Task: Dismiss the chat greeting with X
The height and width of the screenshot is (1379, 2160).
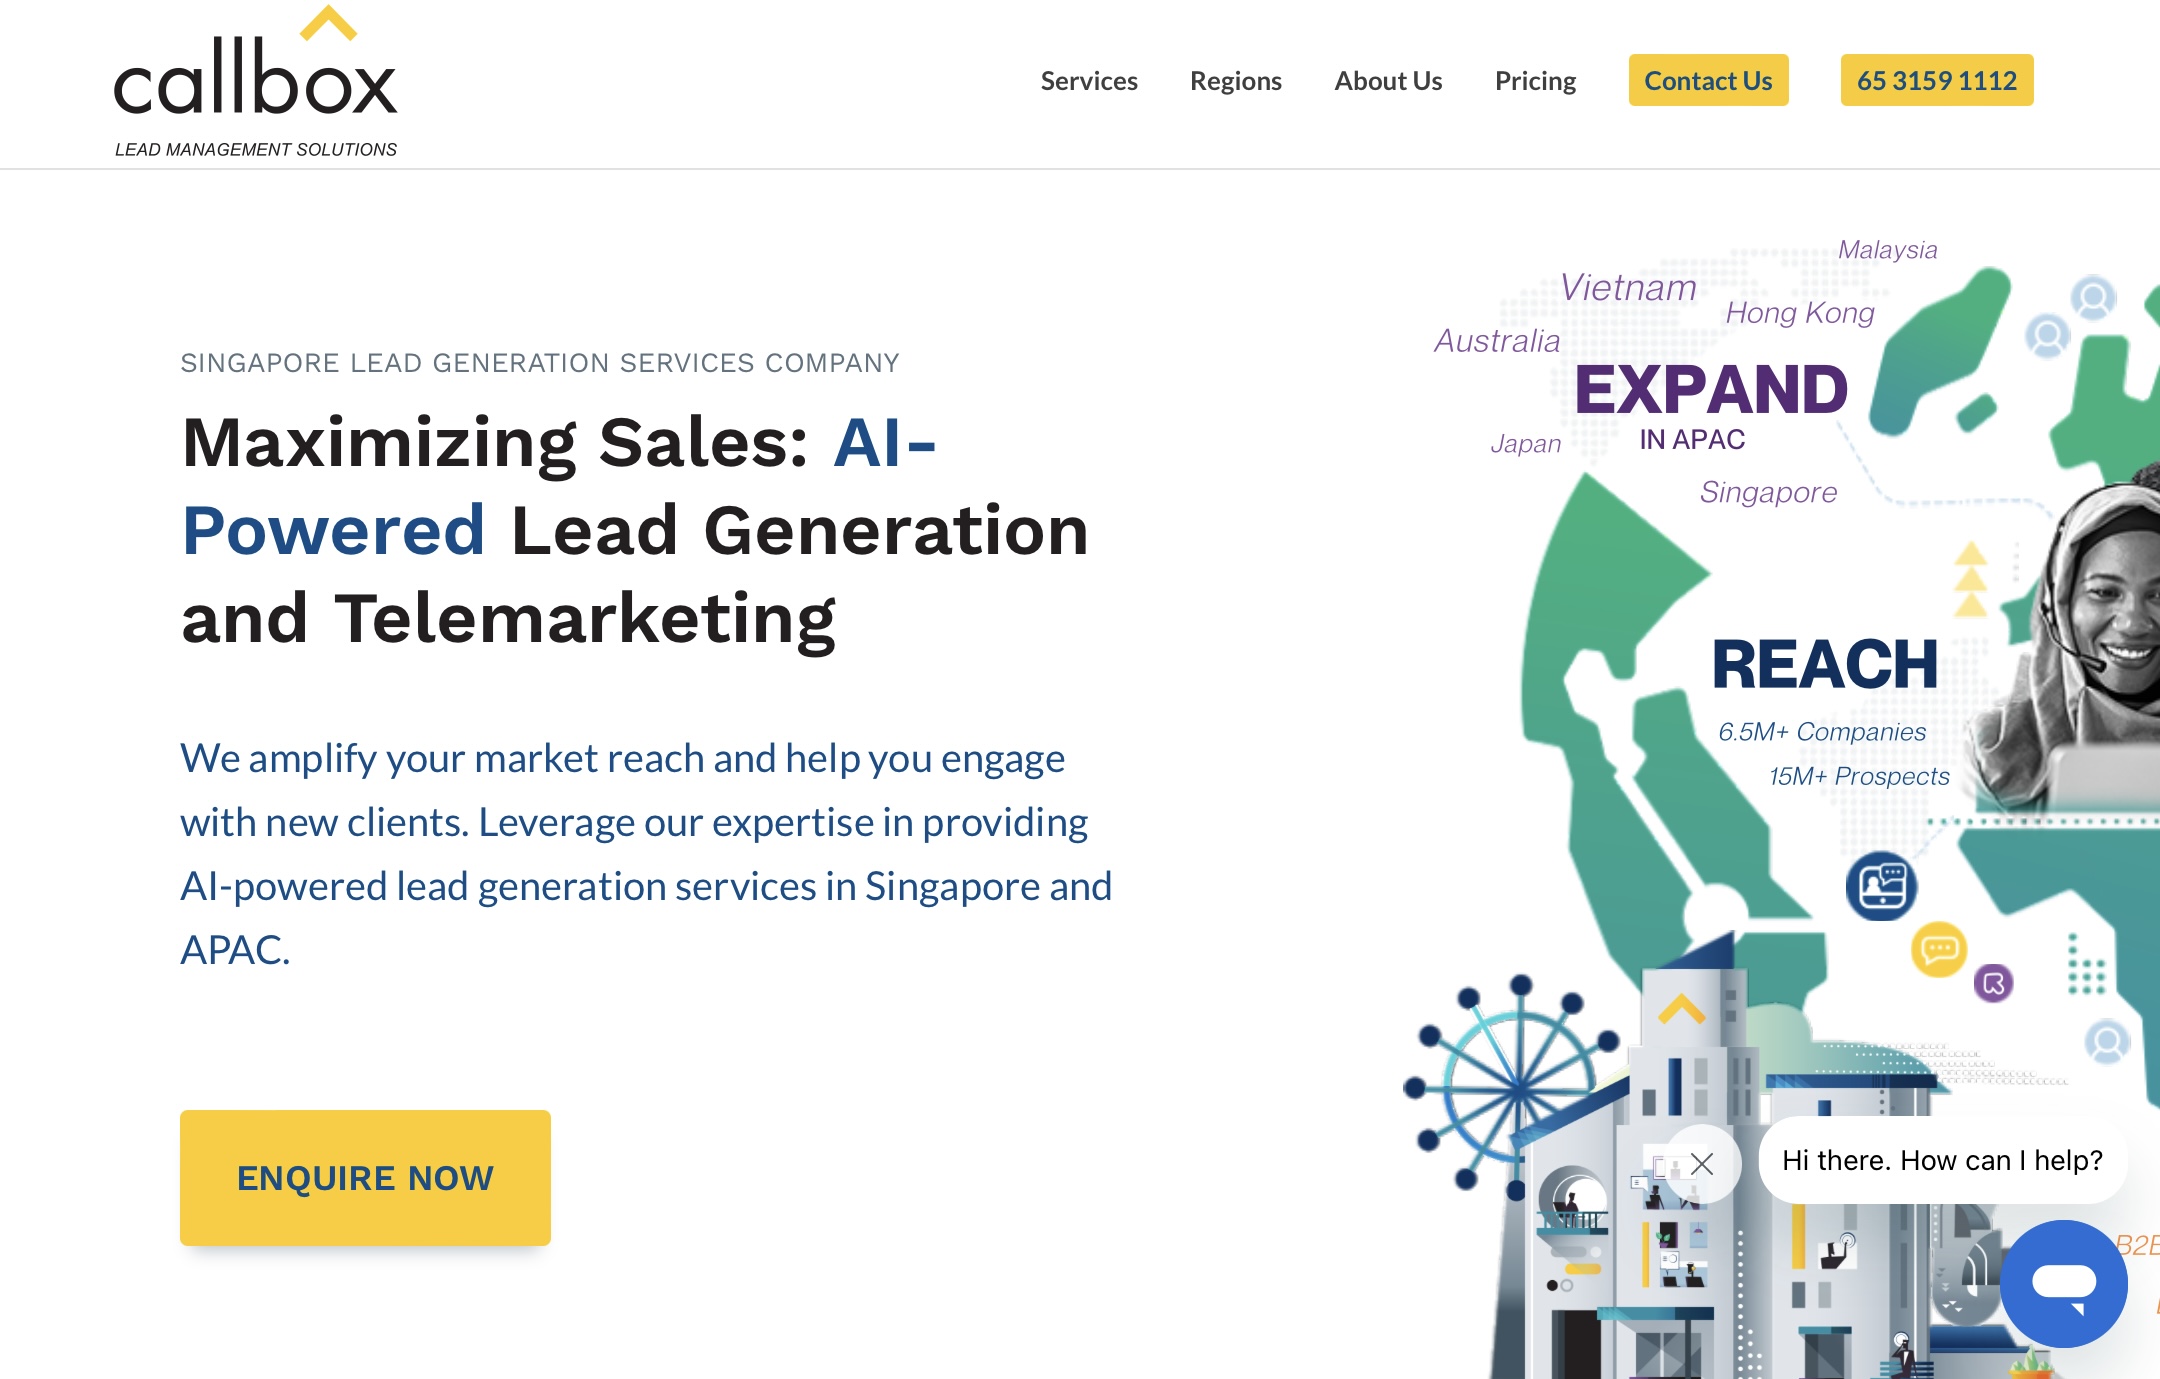Action: coord(1702,1163)
